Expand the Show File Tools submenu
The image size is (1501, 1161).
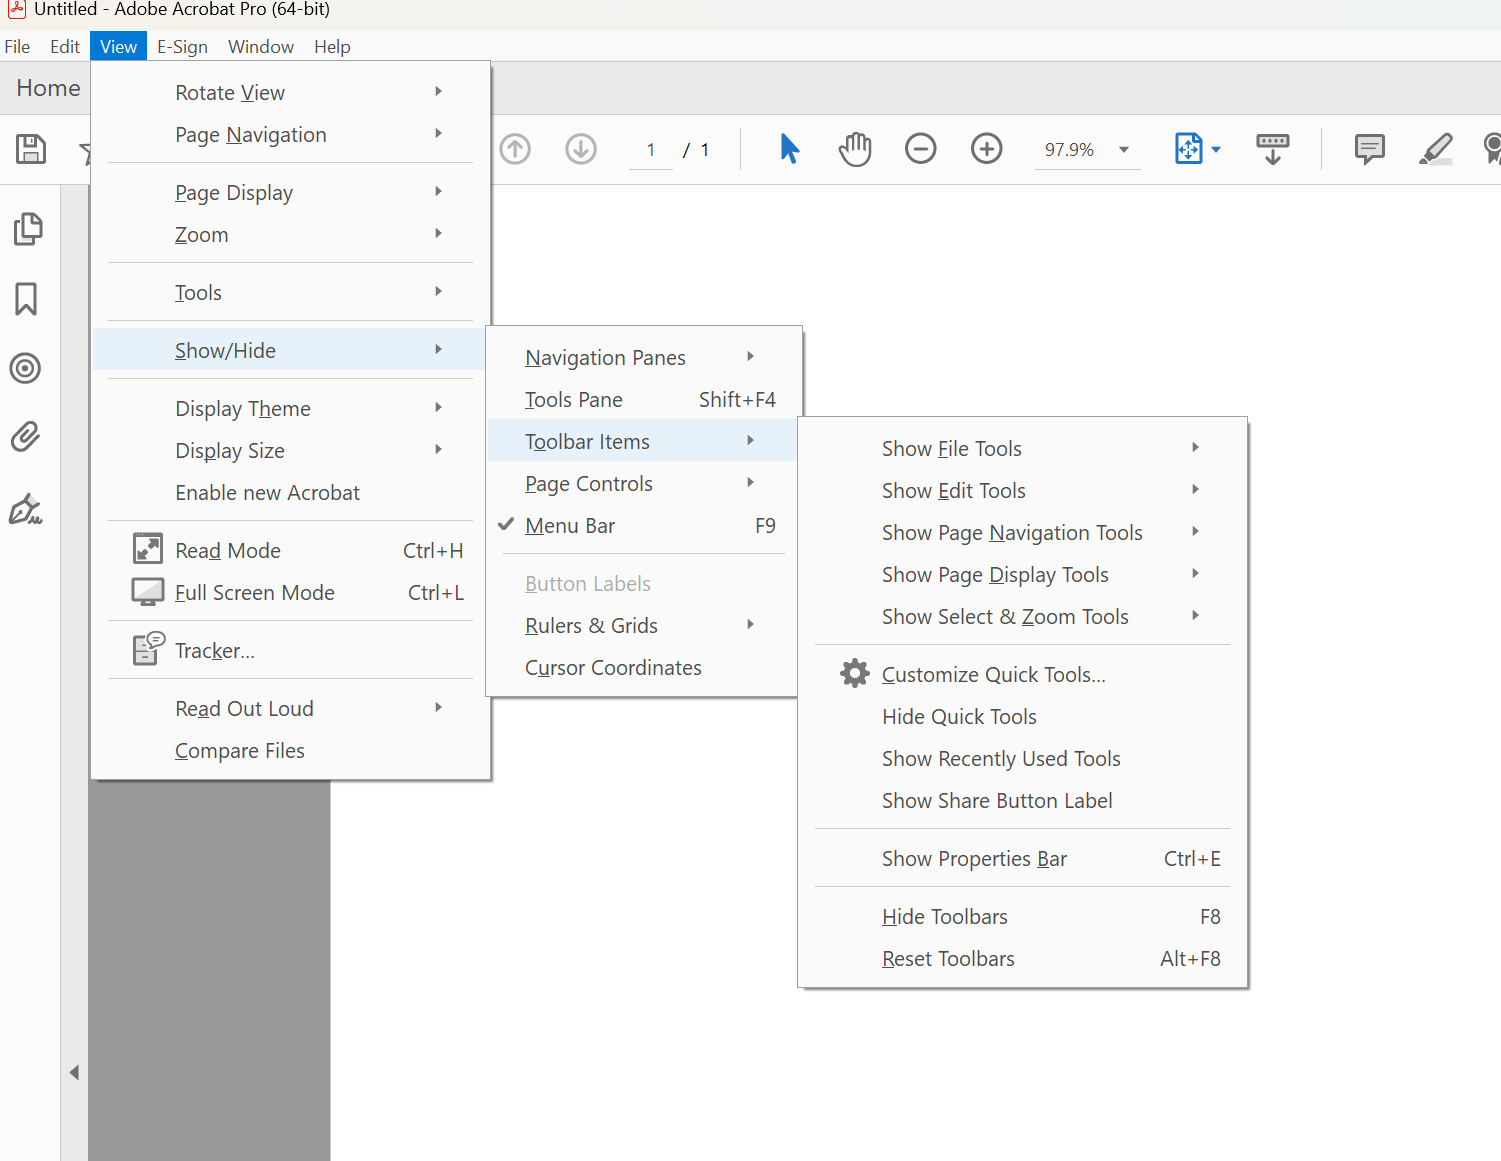tap(951, 448)
